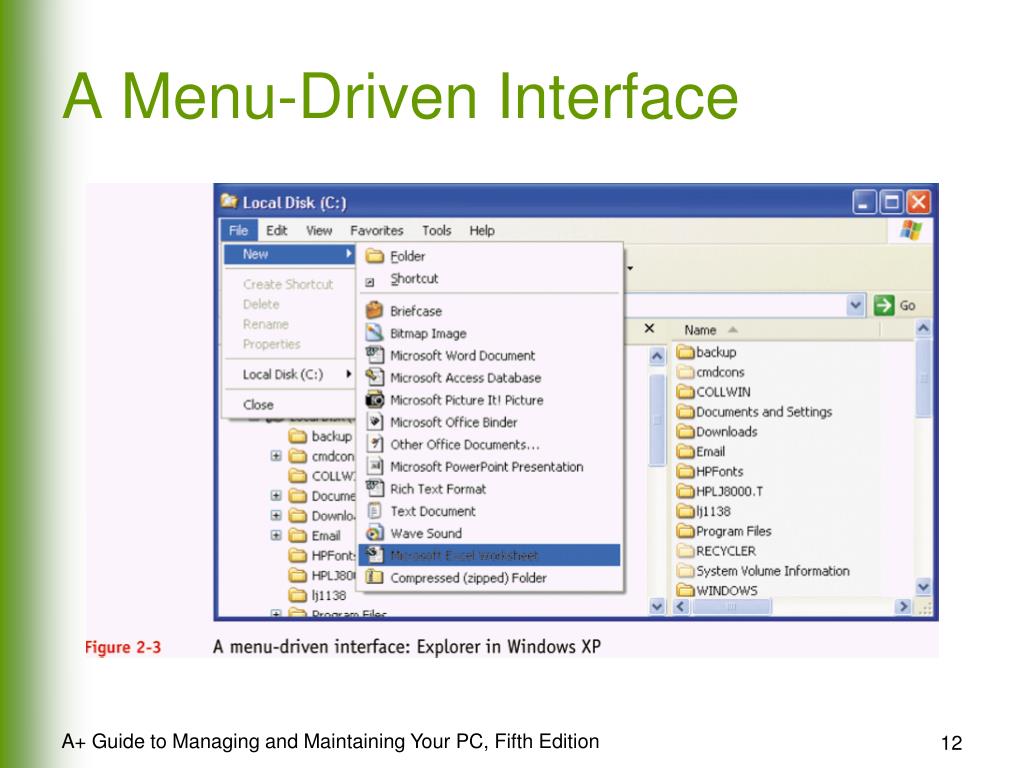This screenshot has width=1024, height=768.
Task: Open the address bar dropdown arrow
Action: 855,305
